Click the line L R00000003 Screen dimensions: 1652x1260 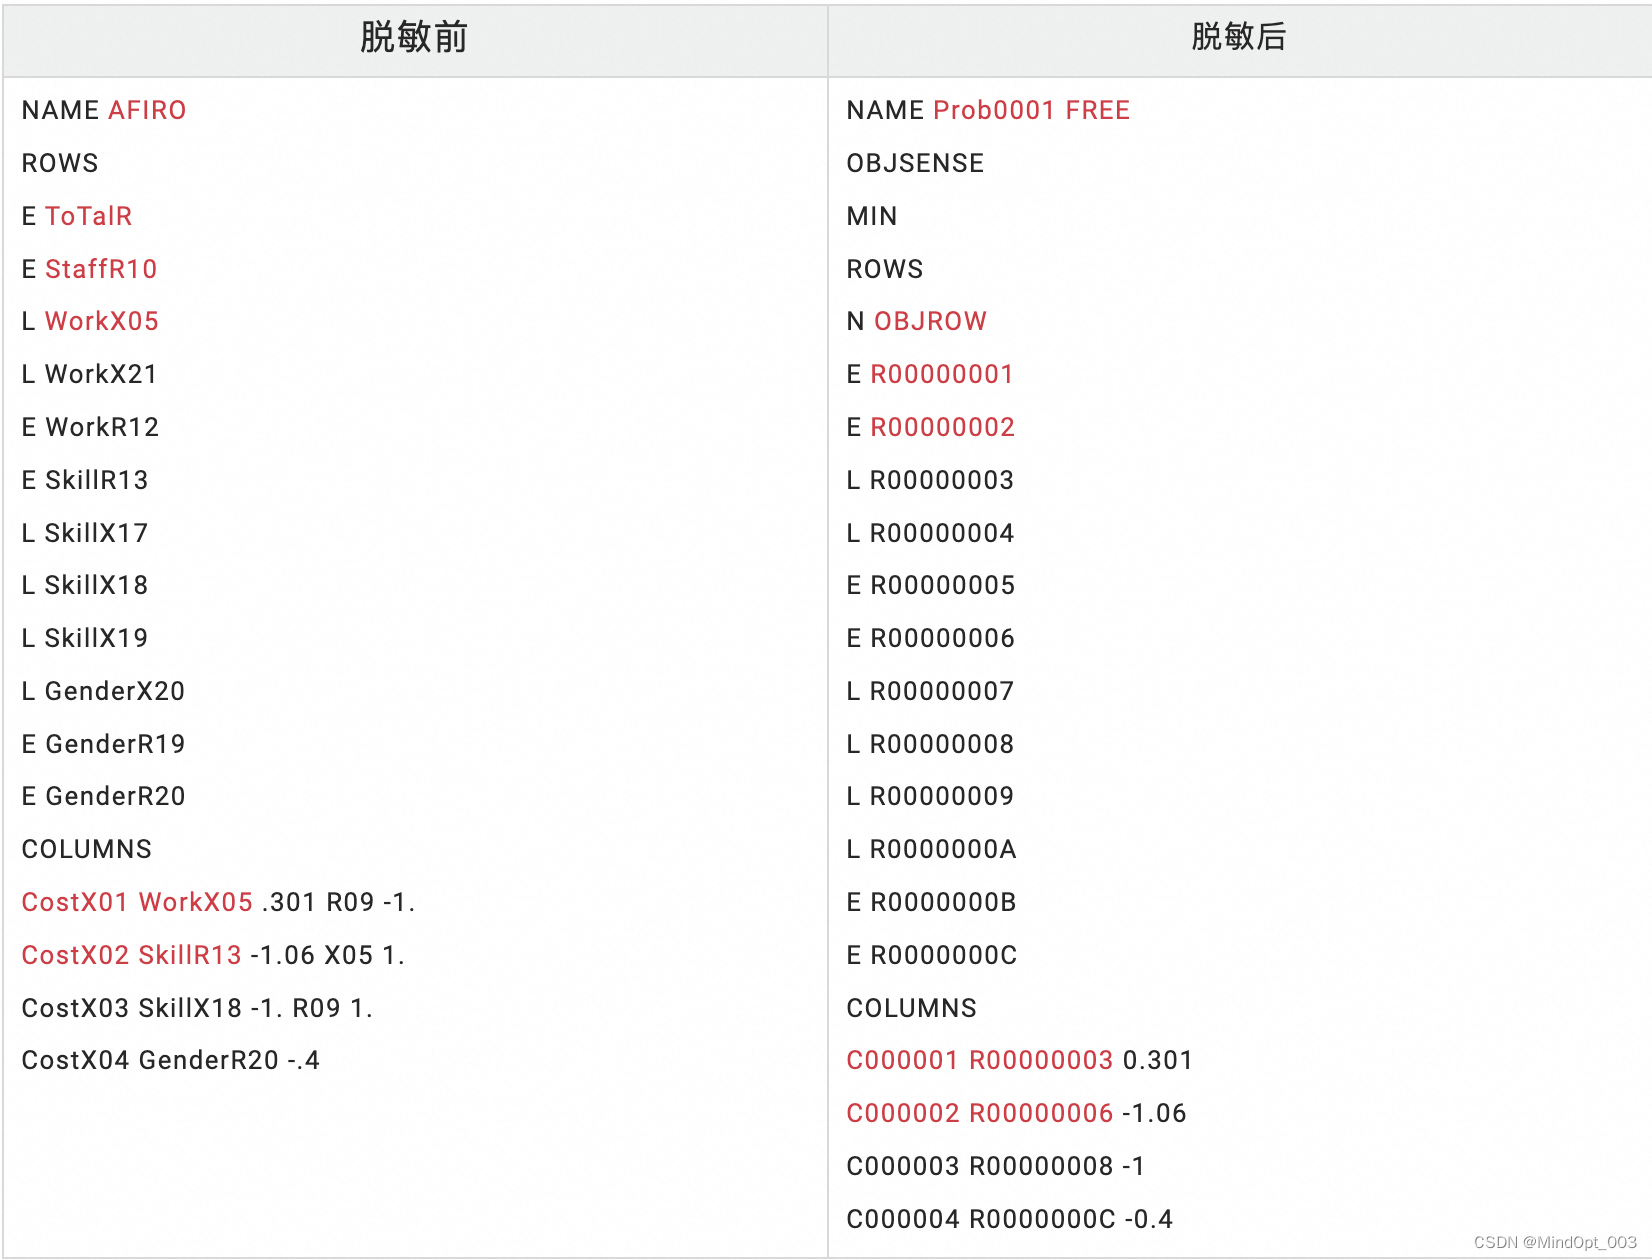(930, 480)
